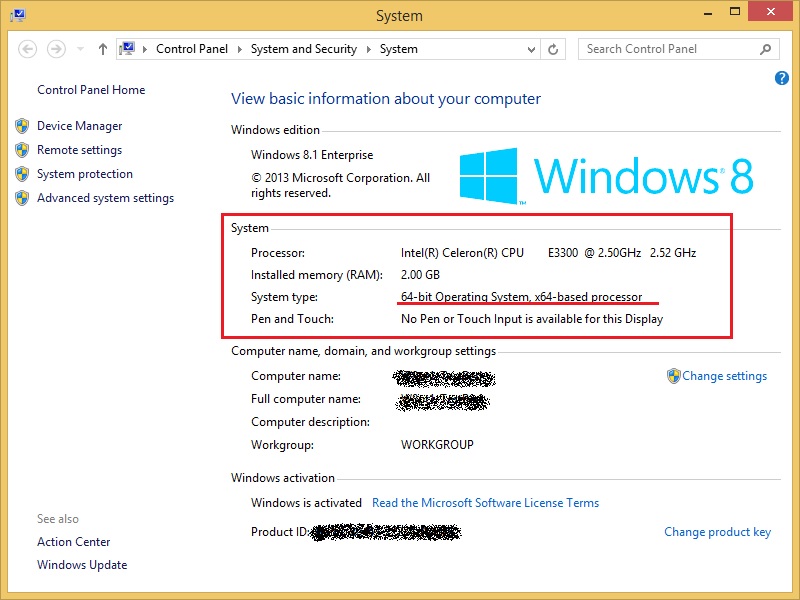
Task: Click the 'Windows is activated' text
Action: tap(306, 503)
